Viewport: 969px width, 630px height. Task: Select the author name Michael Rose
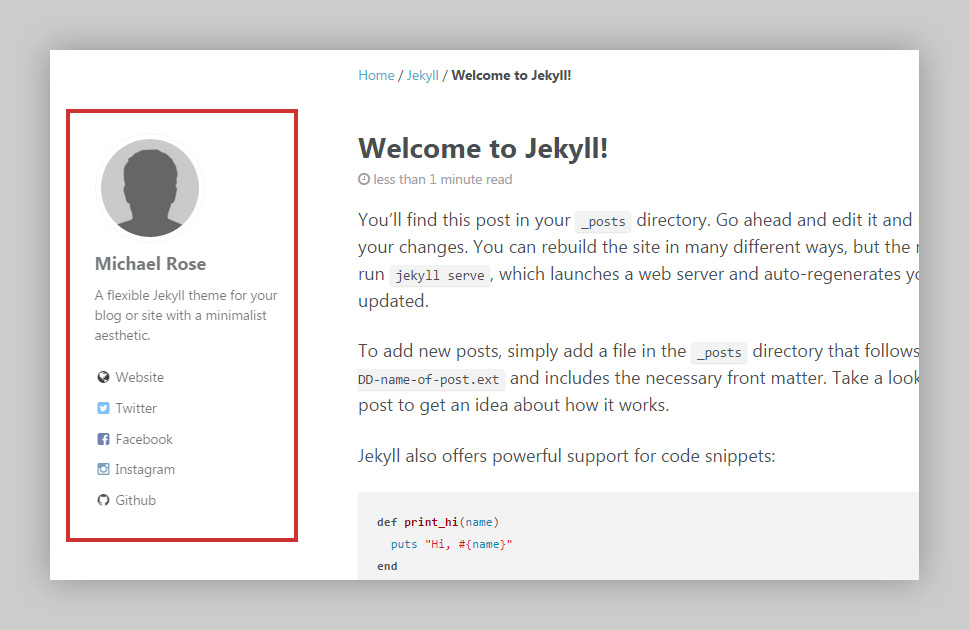150,263
